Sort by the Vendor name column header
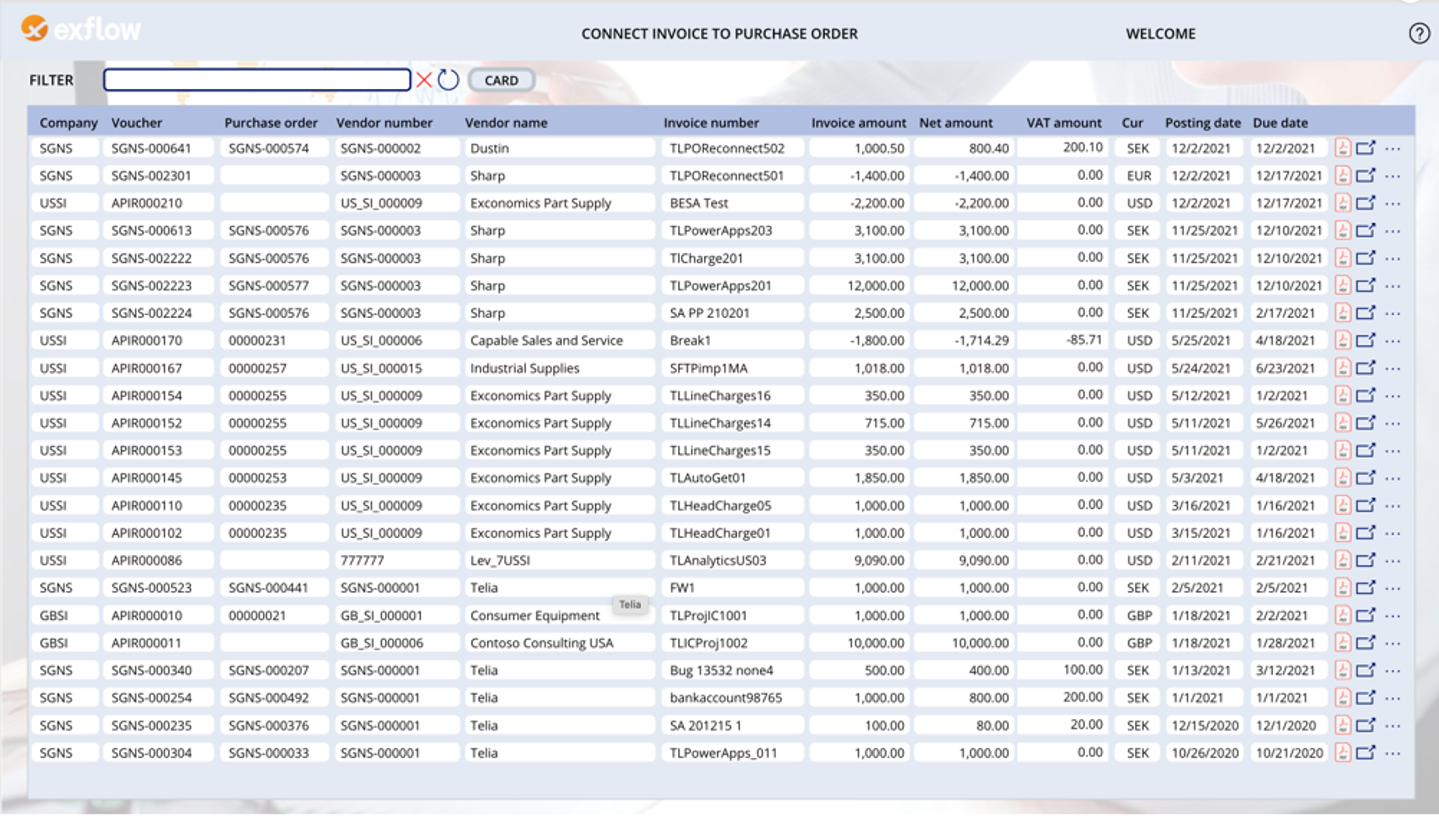The image size is (1439, 816). [x=506, y=123]
